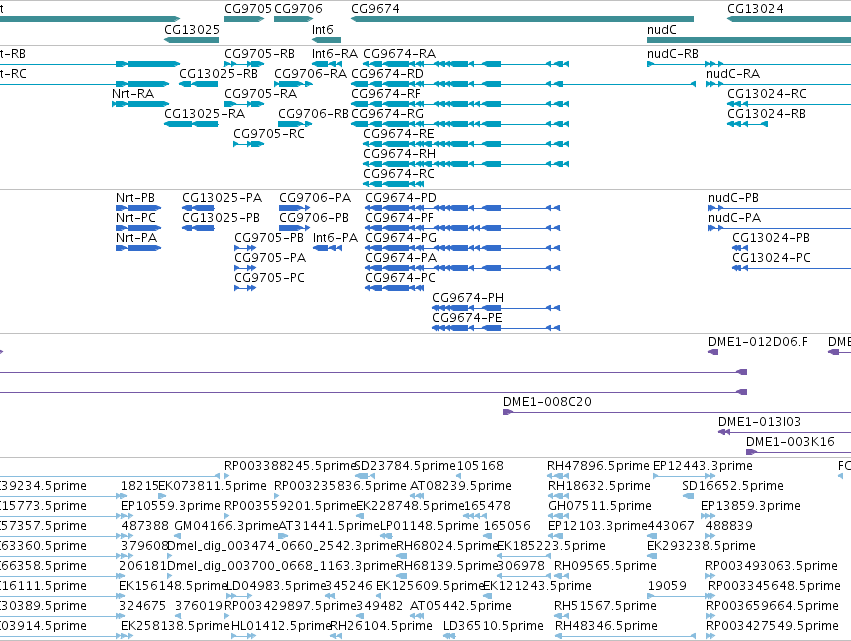
Task: Click protein CG9705-PC
Action: 269,278
